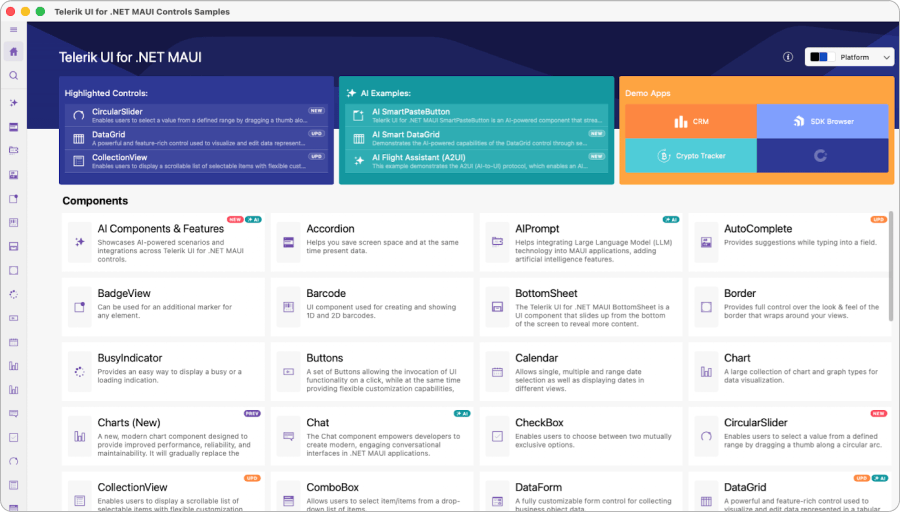Open the AI SmartPasteButton example
The width and height of the screenshot is (900, 512).
(x=476, y=115)
